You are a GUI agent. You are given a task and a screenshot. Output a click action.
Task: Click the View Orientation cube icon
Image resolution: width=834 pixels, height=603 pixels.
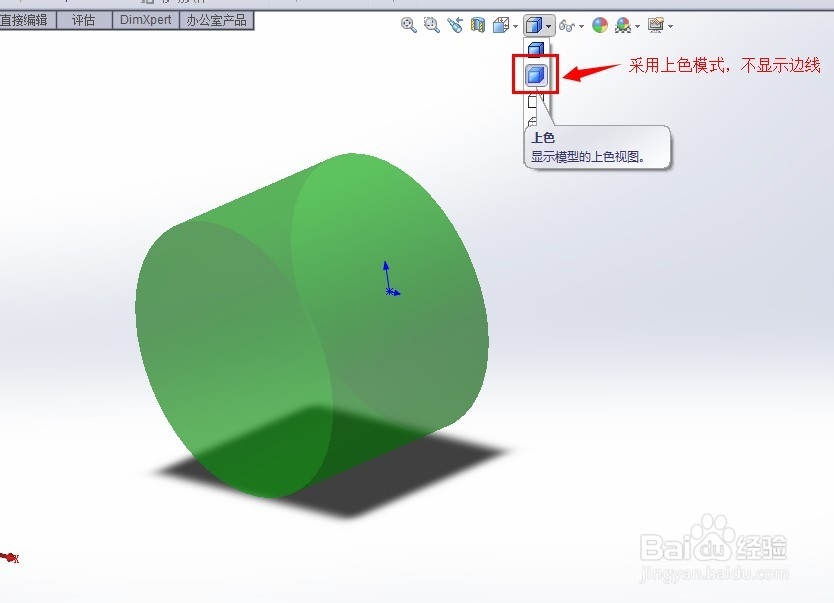[x=501, y=25]
